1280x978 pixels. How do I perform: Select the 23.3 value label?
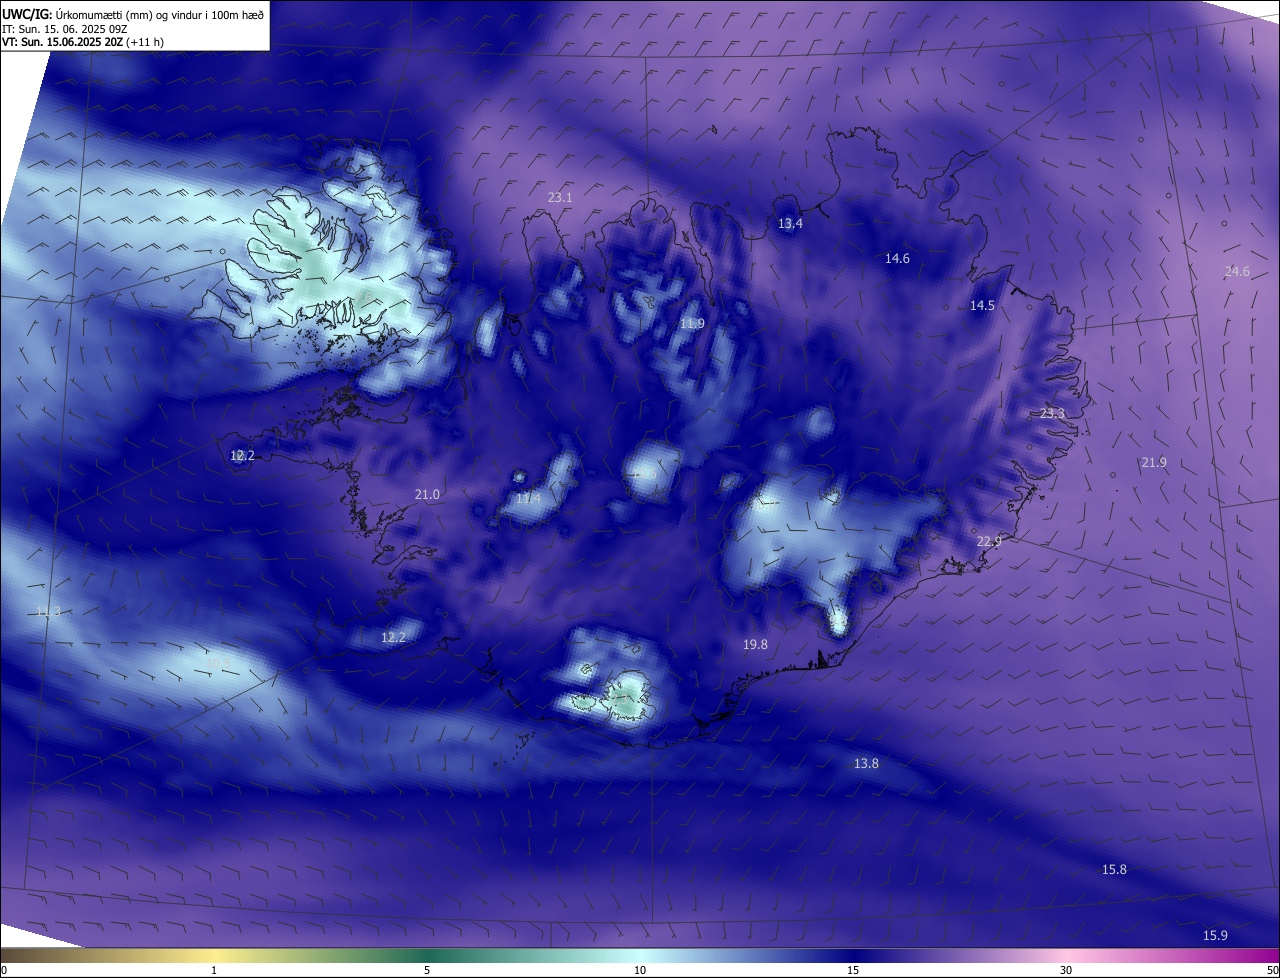[1053, 414]
